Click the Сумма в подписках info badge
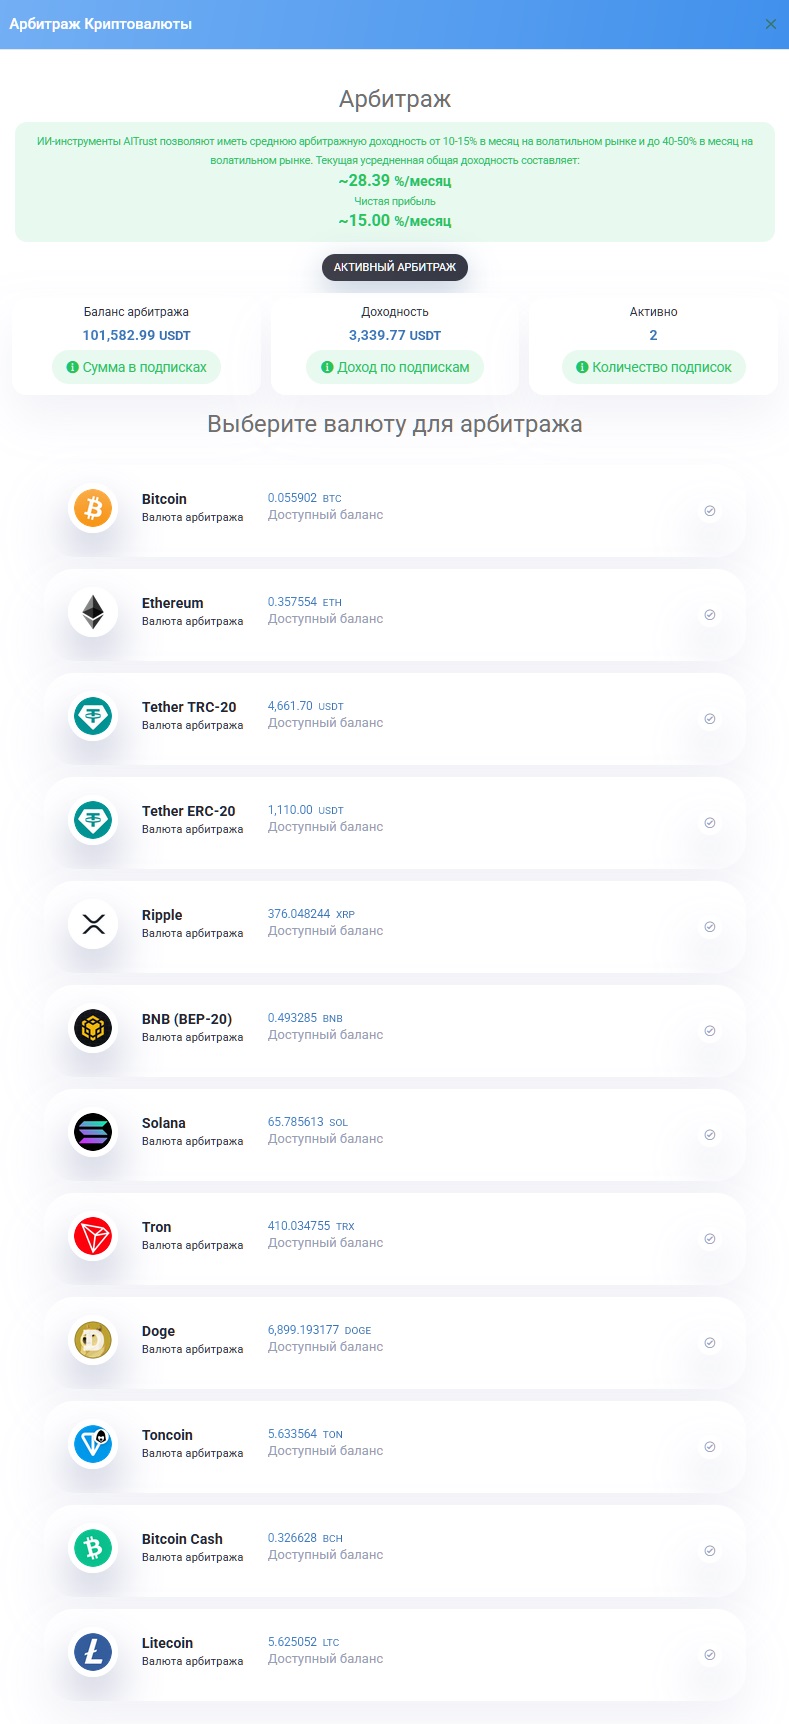789x1724 pixels. point(136,367)
